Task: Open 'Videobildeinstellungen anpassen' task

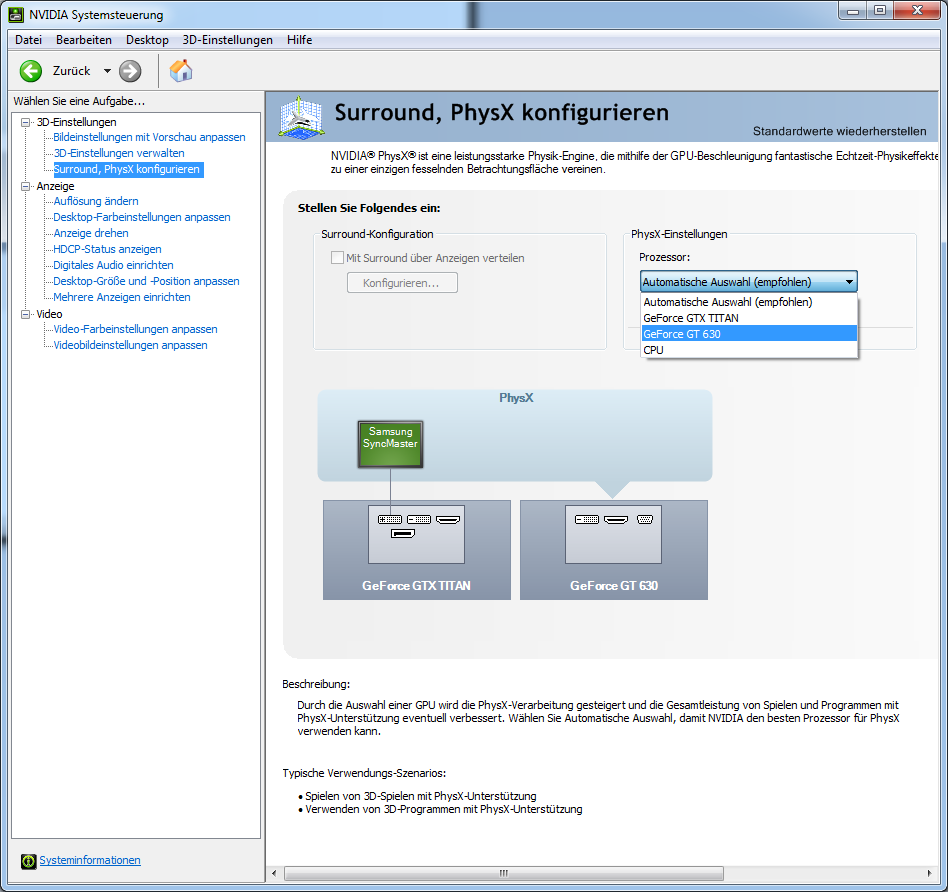Action: point(130,345)
